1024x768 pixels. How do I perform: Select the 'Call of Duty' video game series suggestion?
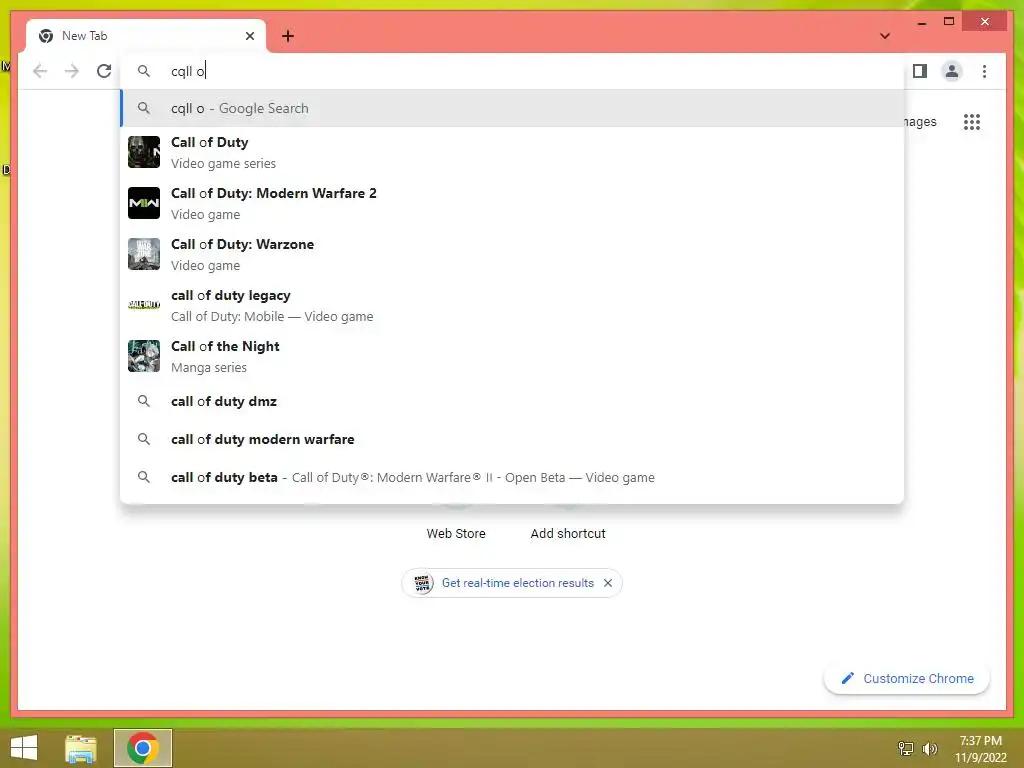coord(513,152)
